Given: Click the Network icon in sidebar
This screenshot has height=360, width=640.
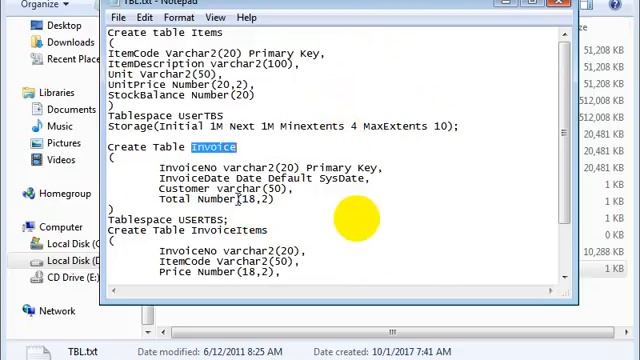Looking at the screenshot, I should pyautogui.click(x=29, y=311).
